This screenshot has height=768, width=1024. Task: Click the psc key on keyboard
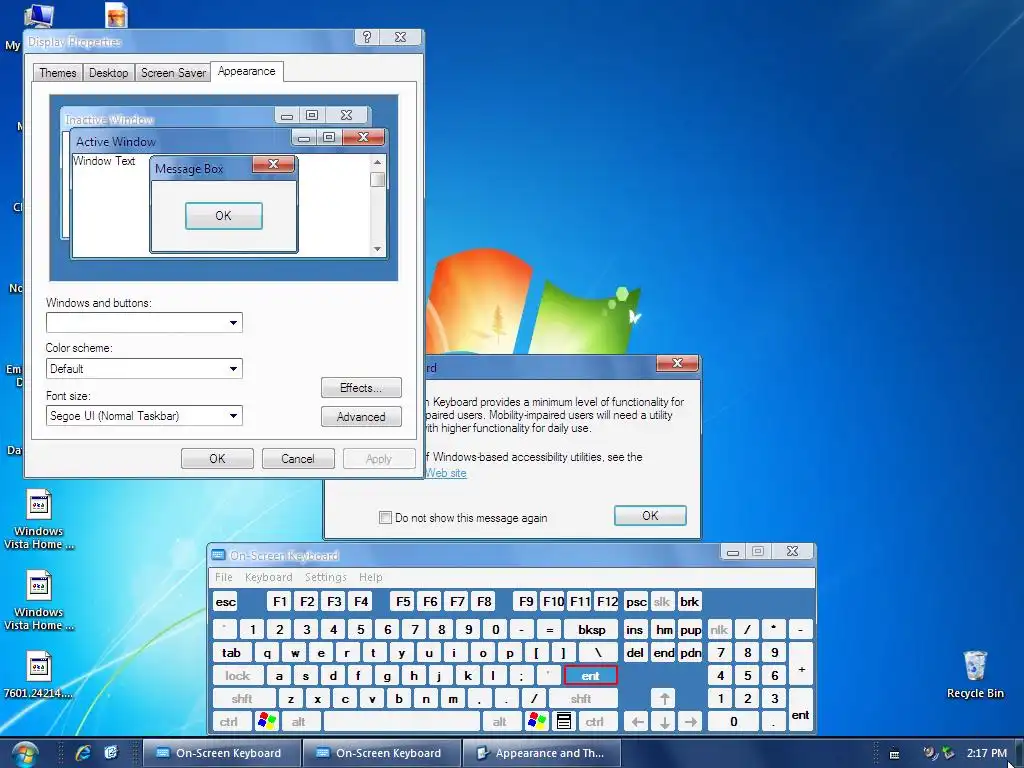click(636, 601)
